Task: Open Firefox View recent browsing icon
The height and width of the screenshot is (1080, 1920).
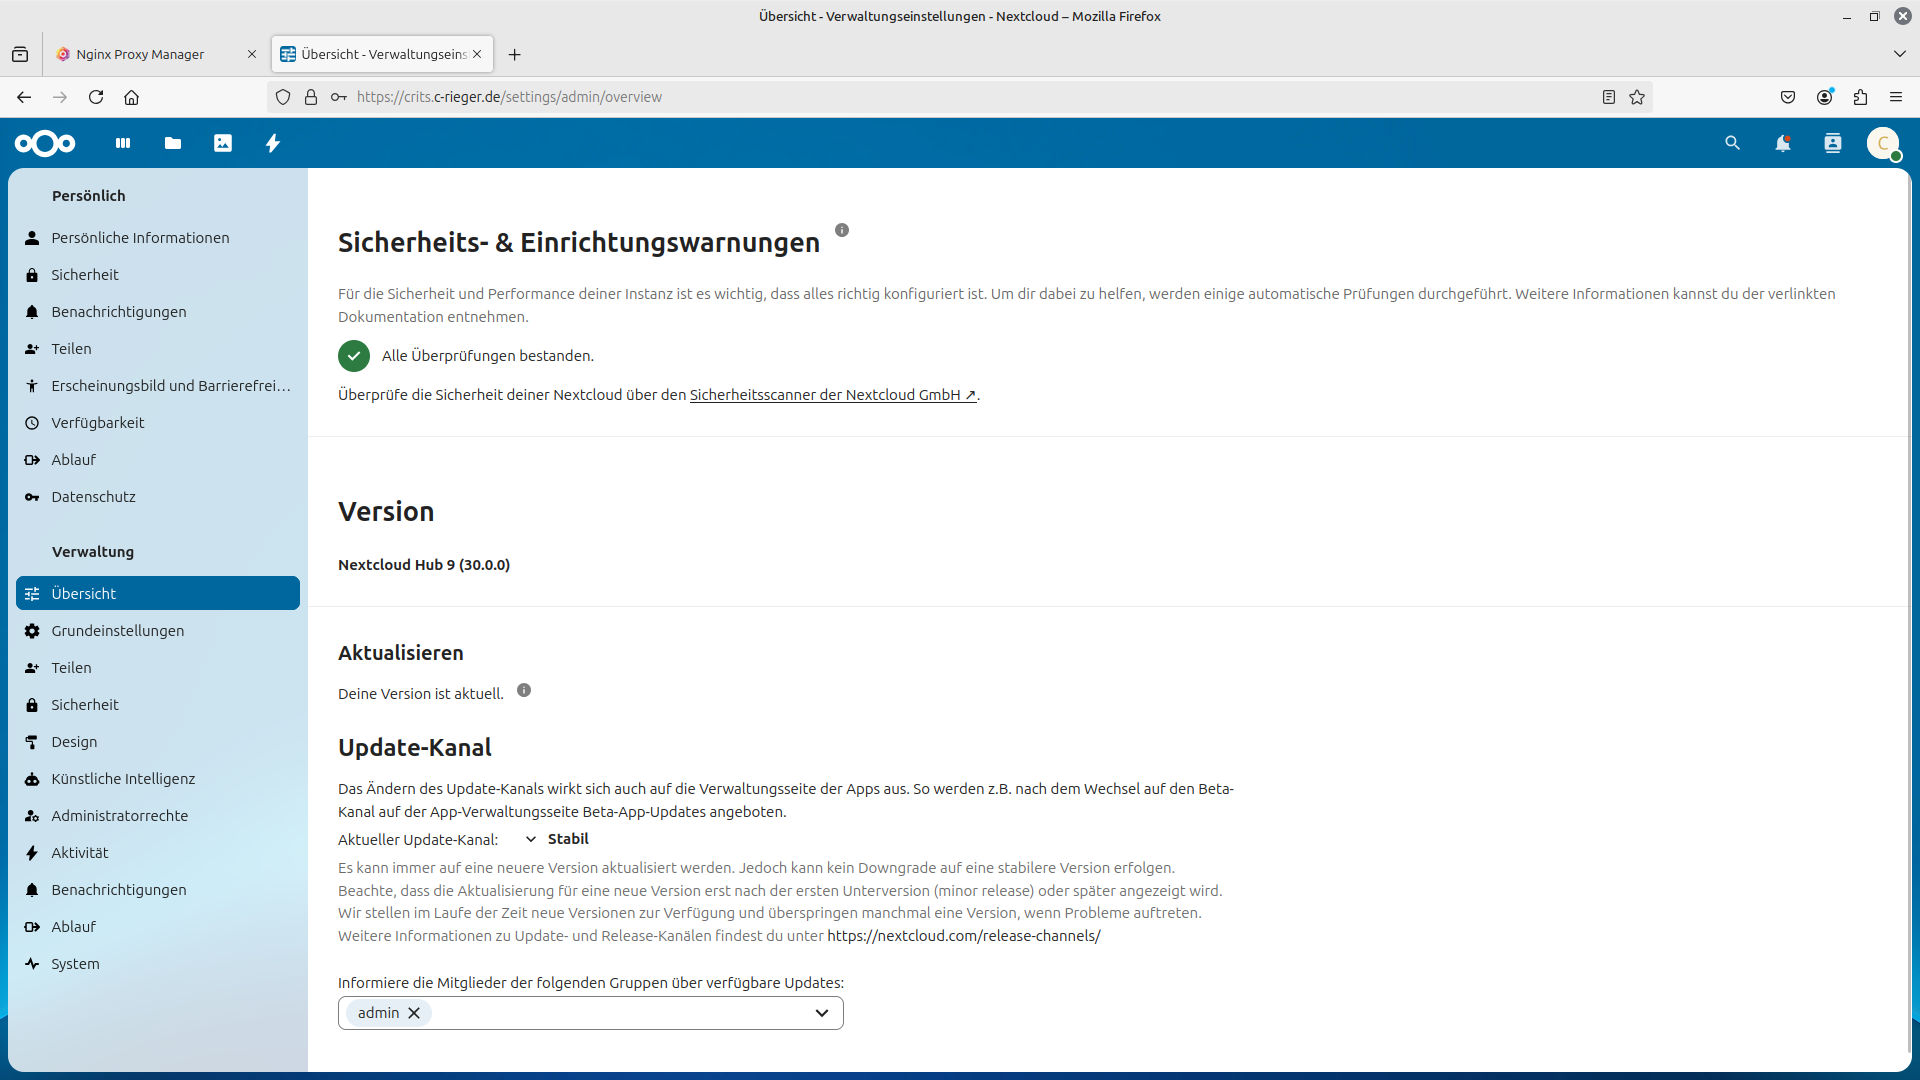Action: coord(20,54)
